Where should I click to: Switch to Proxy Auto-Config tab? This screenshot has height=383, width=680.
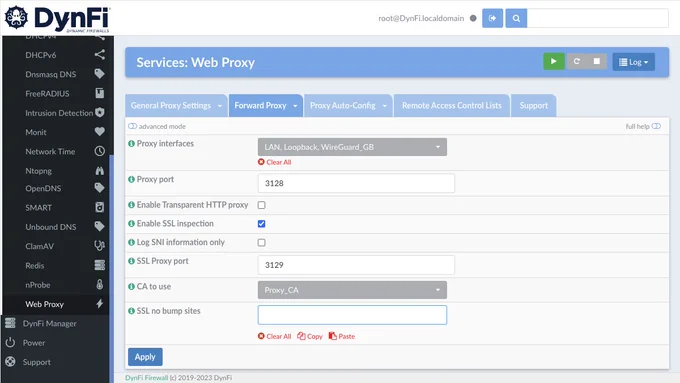343,105
